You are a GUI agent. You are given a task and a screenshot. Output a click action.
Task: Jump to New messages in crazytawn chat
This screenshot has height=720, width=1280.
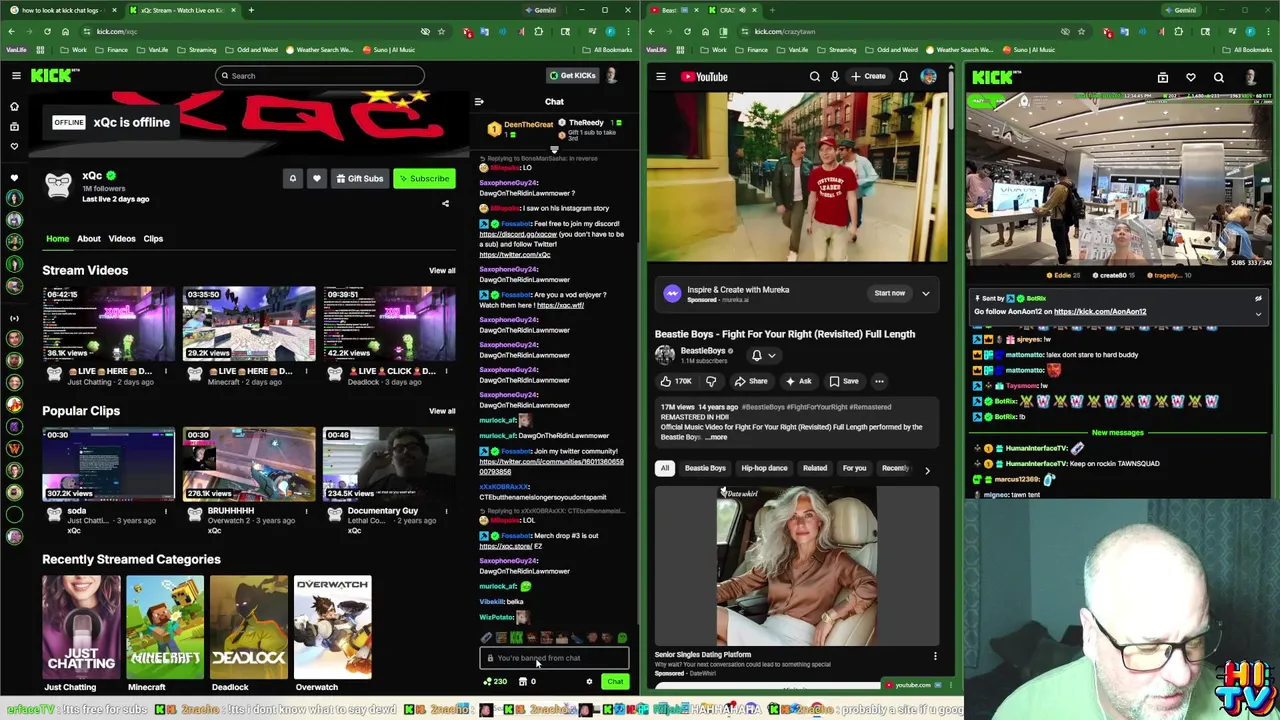point(1117,433)
